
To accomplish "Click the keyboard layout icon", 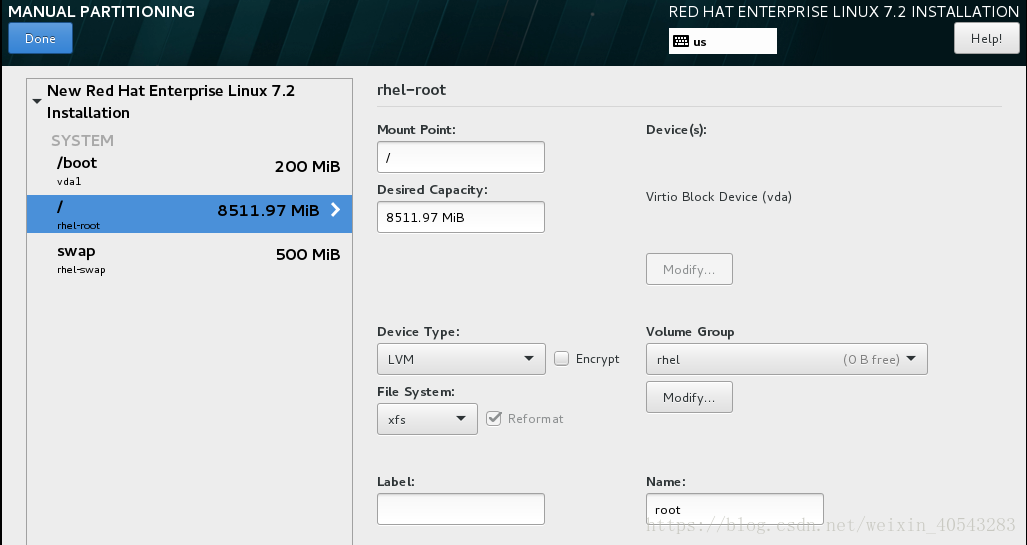I will click(681, 41).
